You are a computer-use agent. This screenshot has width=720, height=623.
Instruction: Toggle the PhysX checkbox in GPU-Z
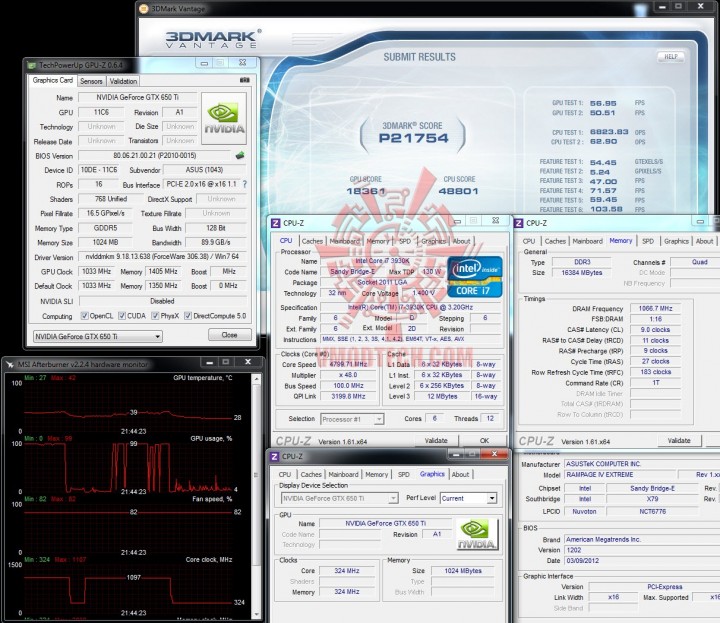click(155, 315)
